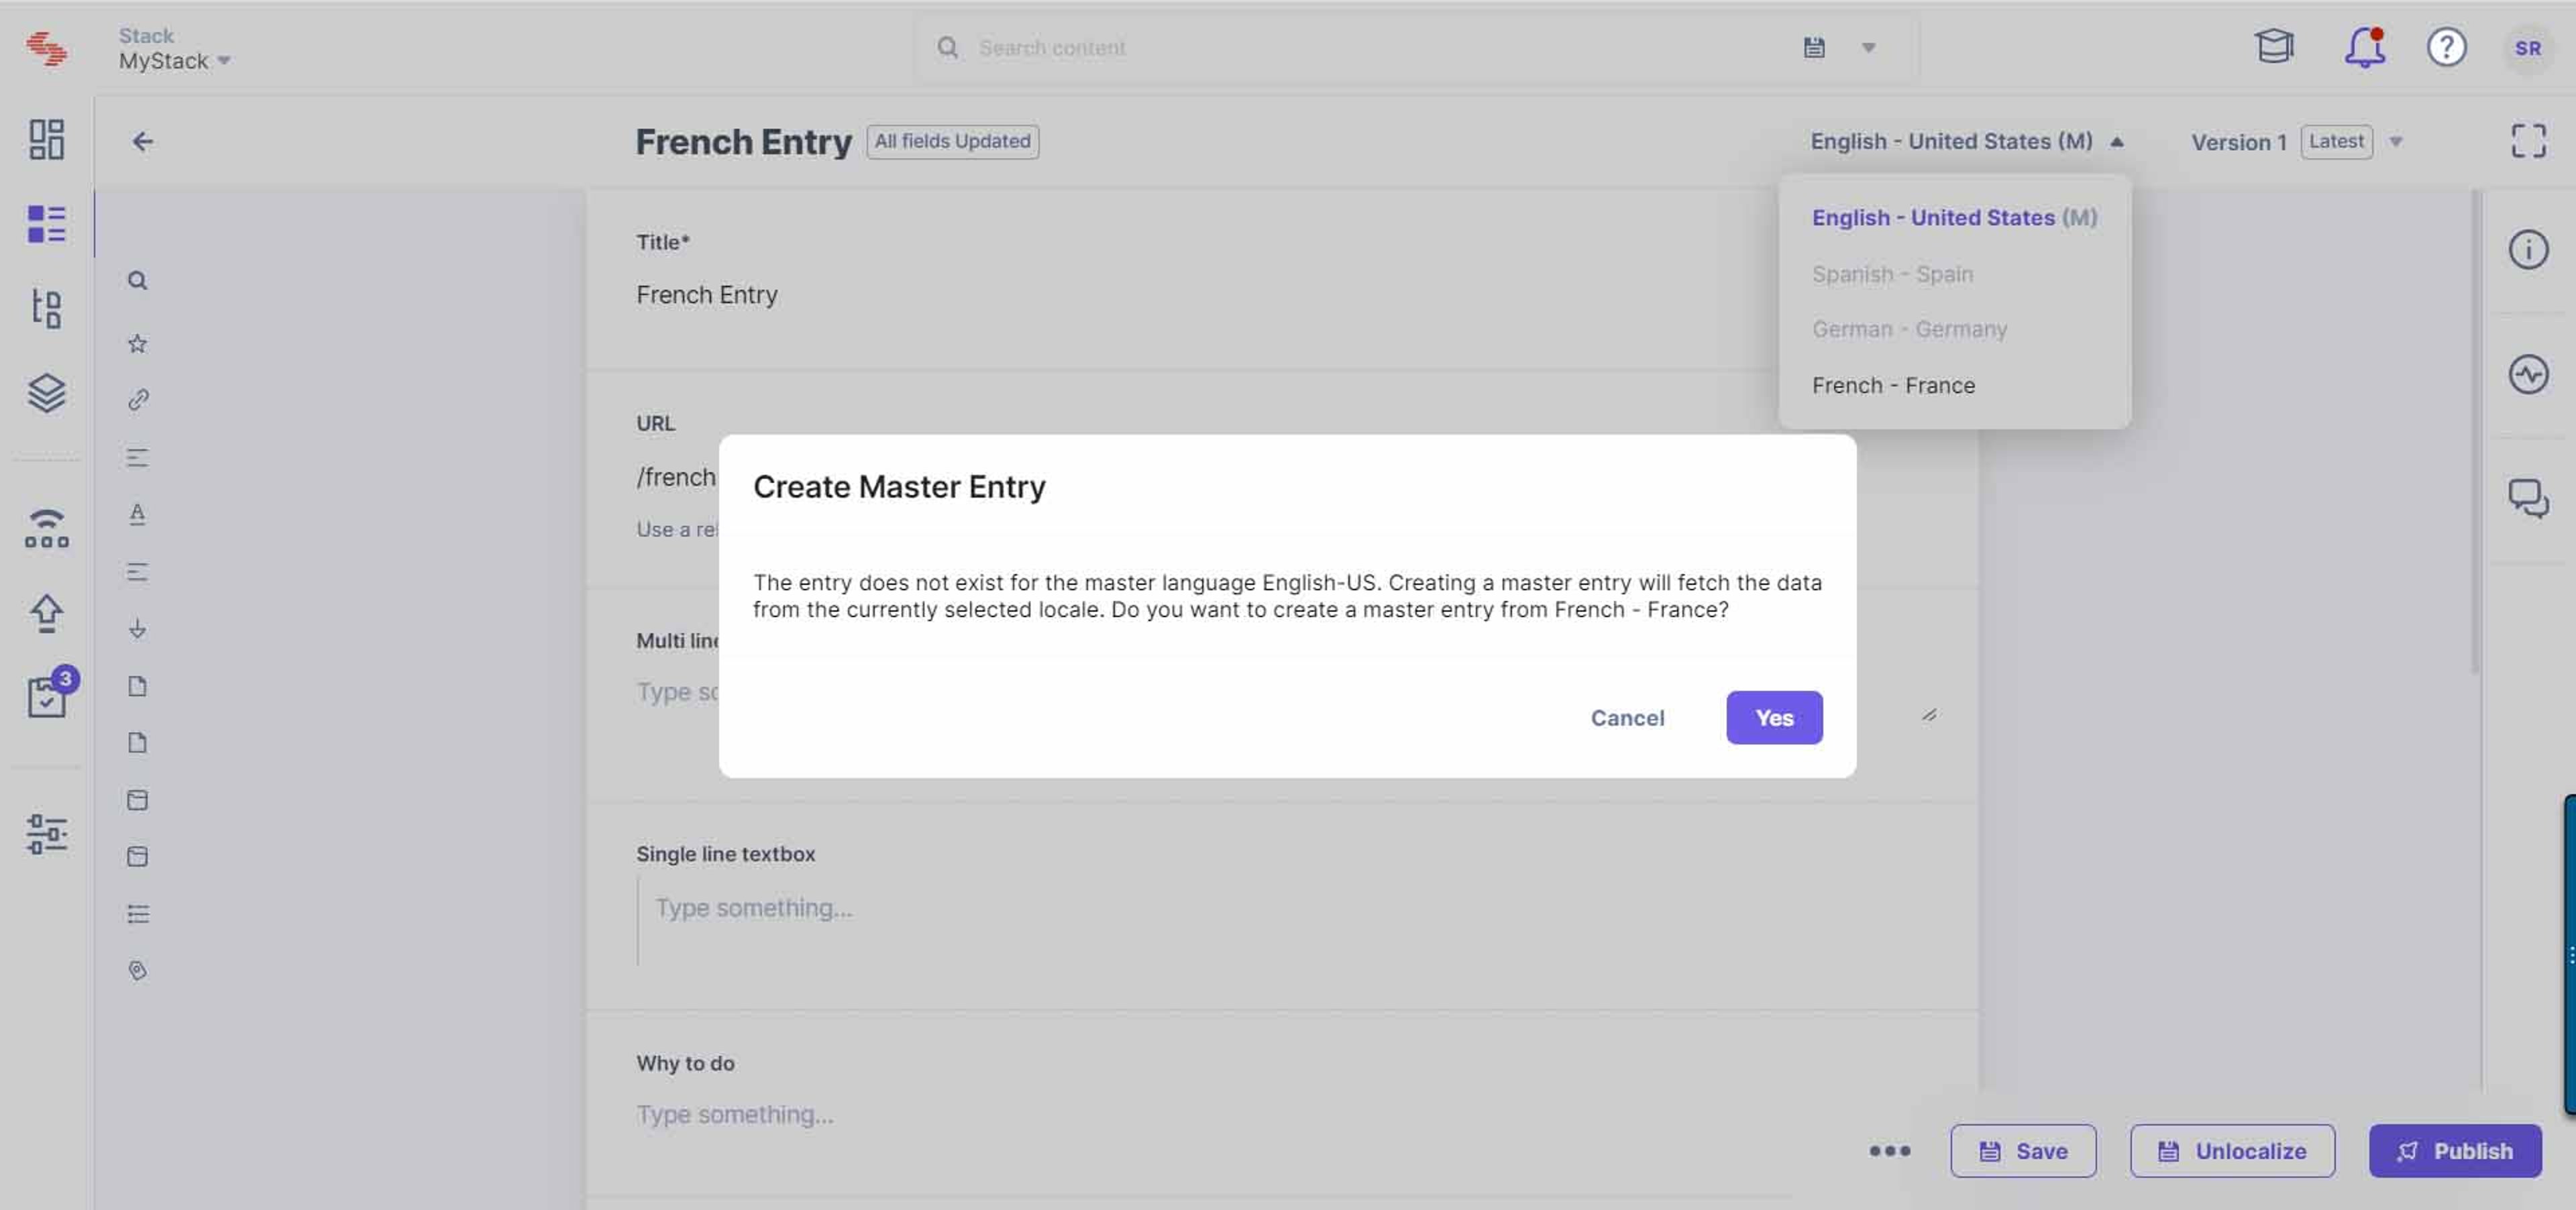Select English - United States (M) option
Viewport: 2576px width, 1210px height.
click(1954, 217)
